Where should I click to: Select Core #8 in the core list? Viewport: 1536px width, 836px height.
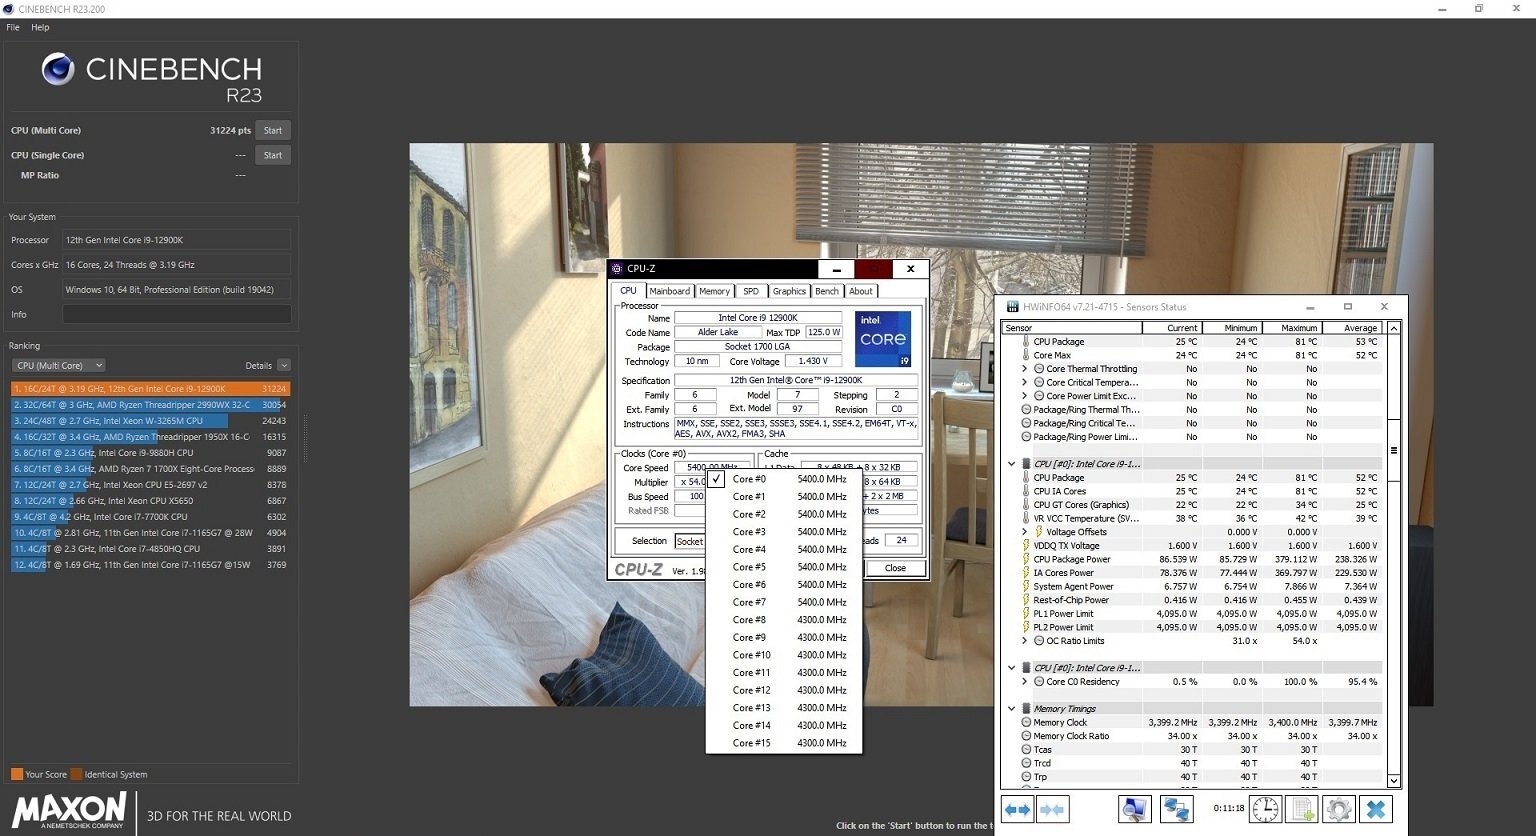(784, 620)
